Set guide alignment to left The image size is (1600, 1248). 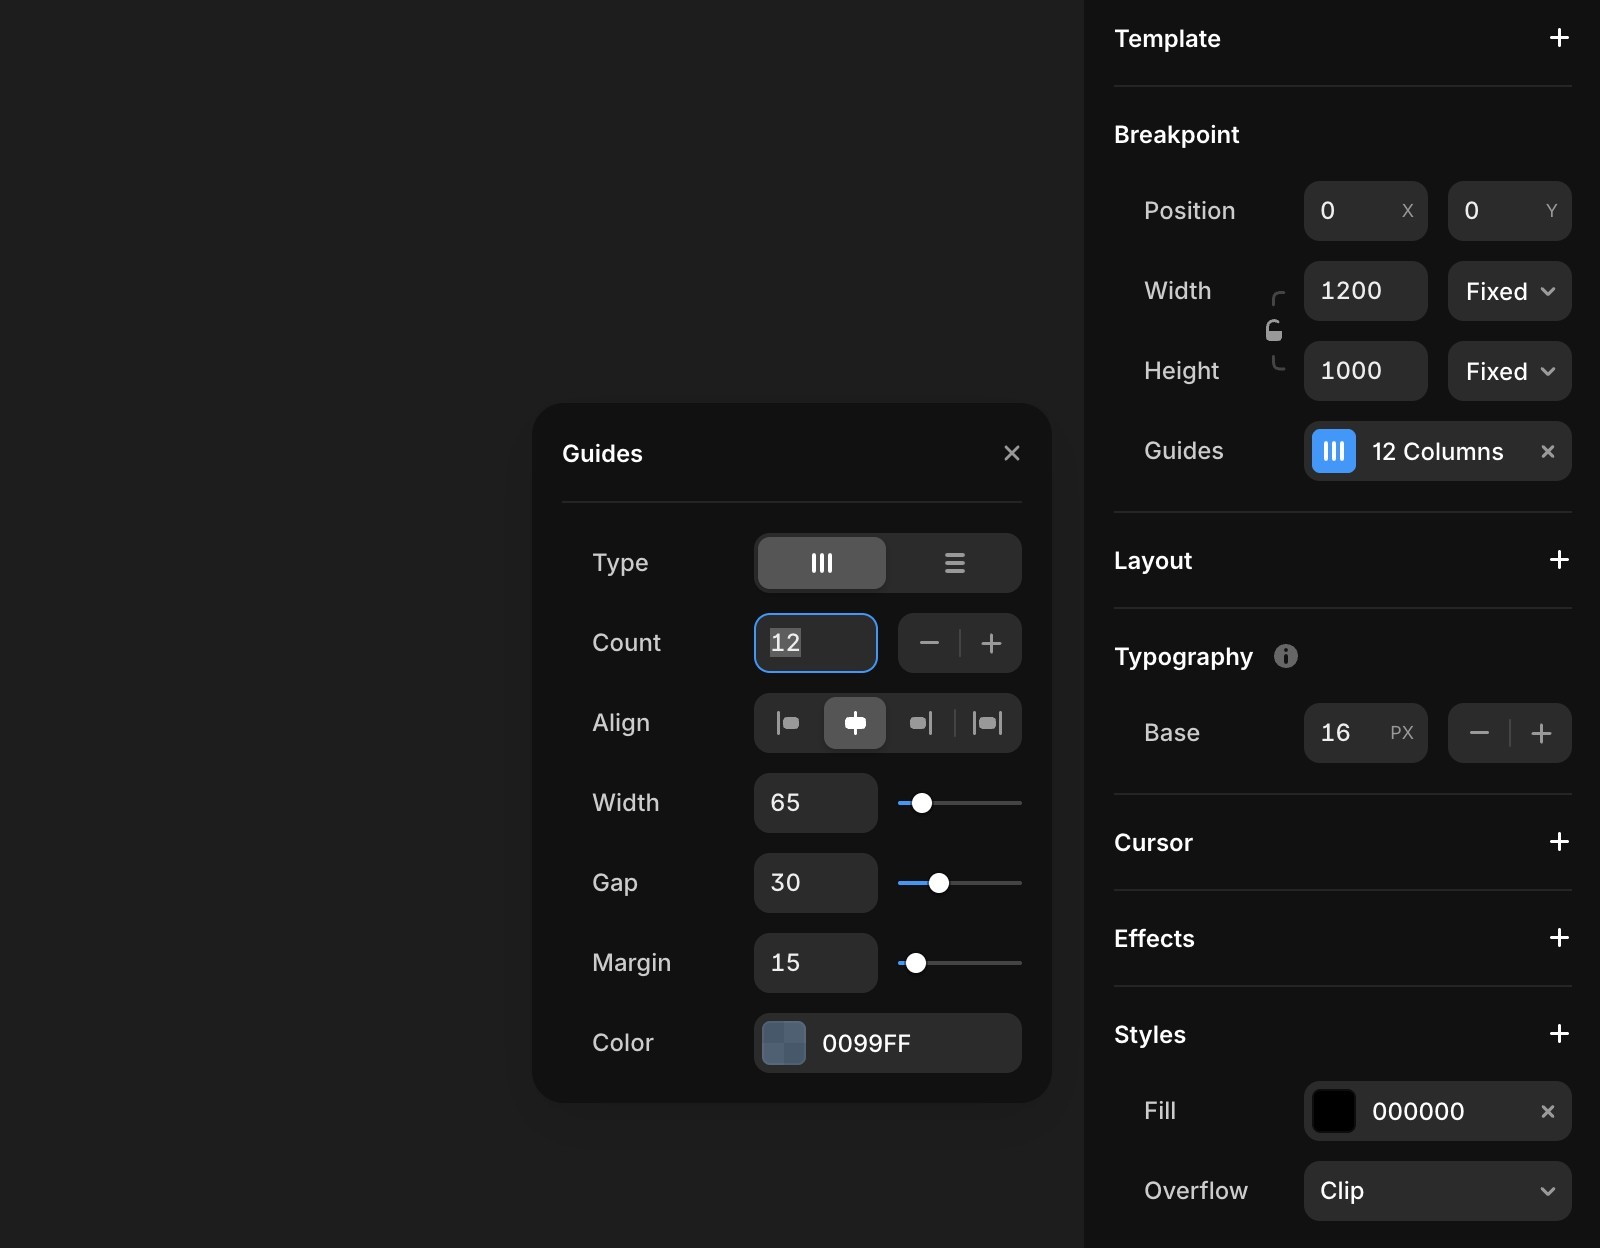click(x=789, y=723)
